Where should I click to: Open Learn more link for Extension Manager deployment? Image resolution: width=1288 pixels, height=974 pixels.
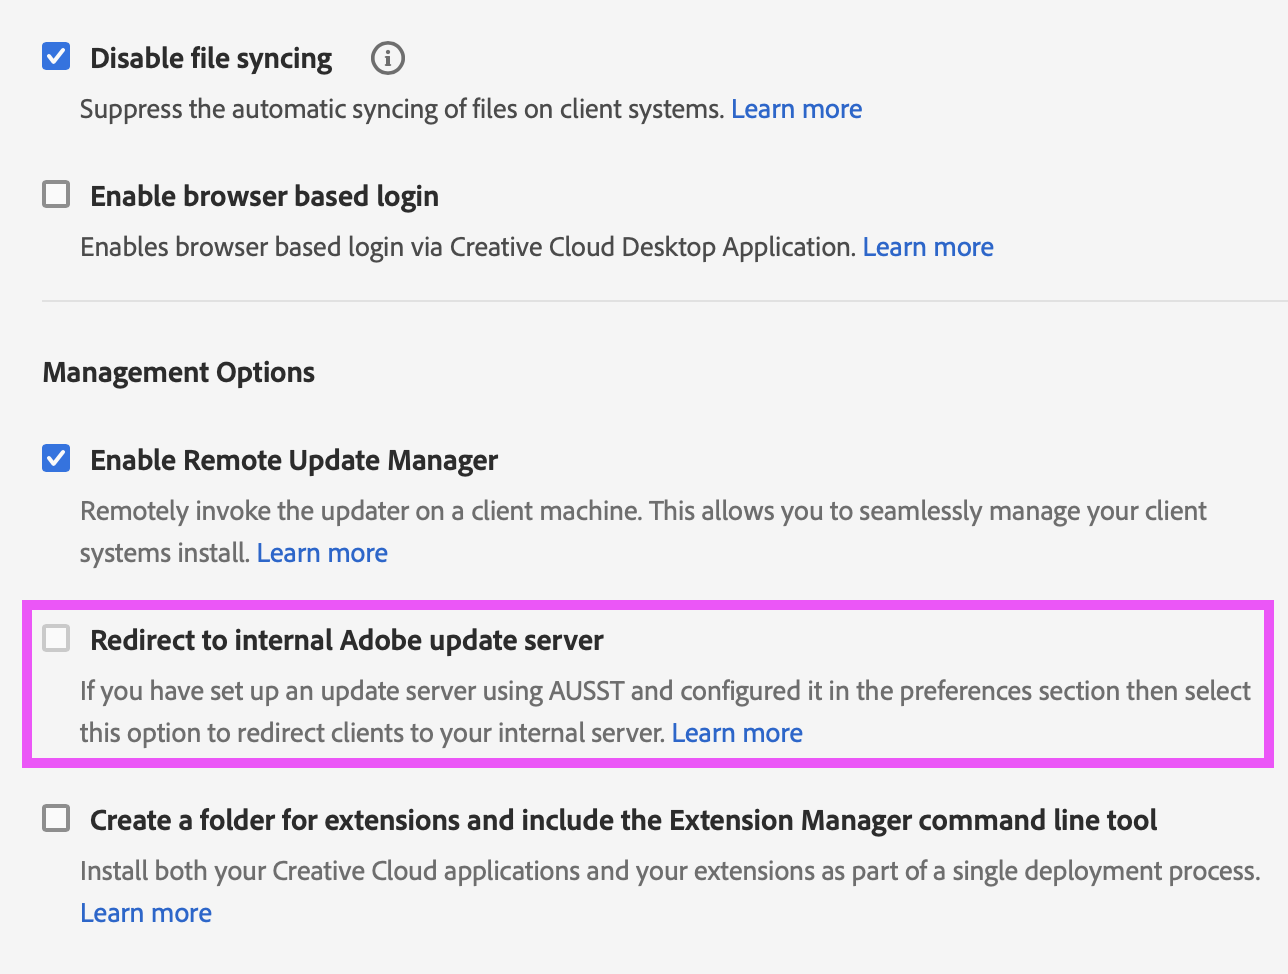click(x=146, y=913)
